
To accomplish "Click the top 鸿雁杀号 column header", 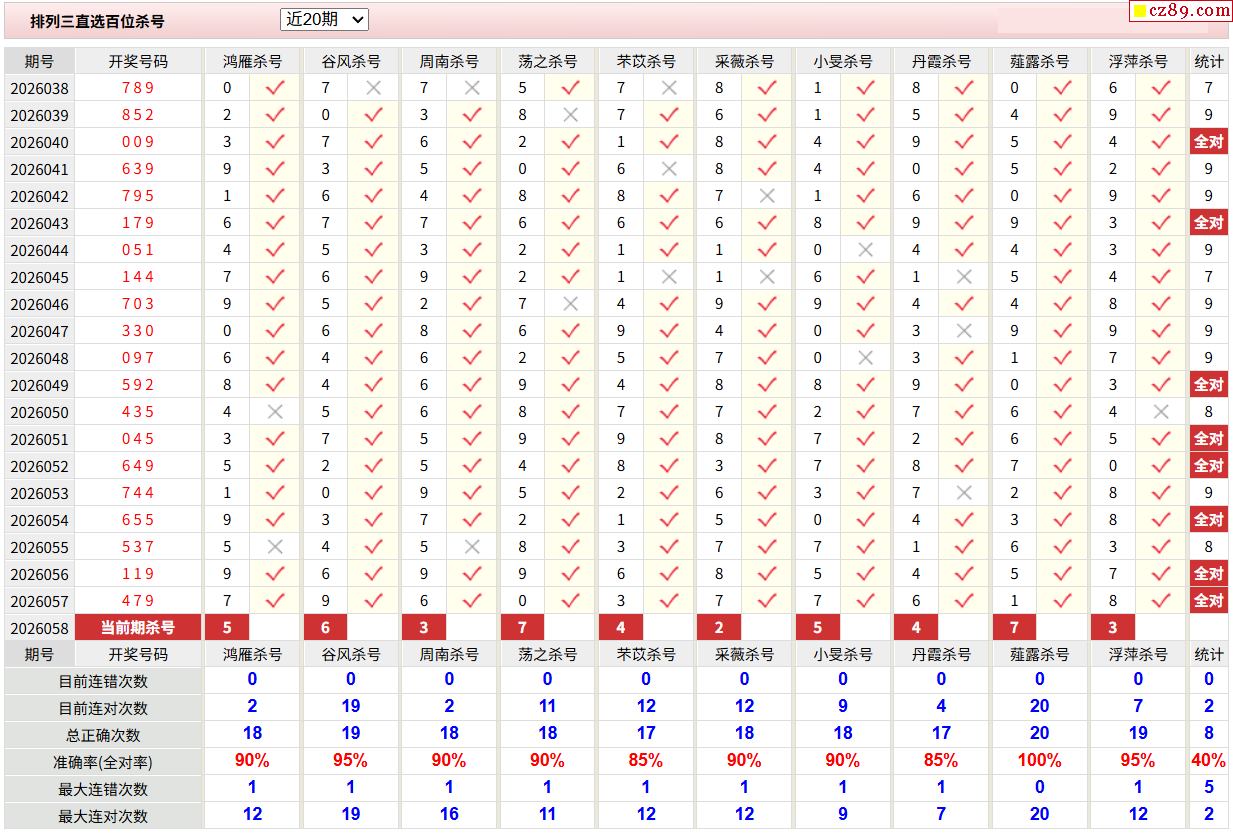I will [252, 61].
